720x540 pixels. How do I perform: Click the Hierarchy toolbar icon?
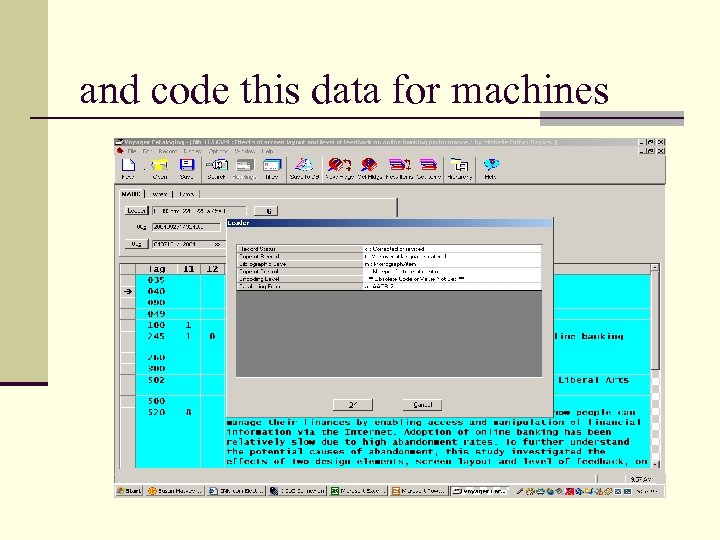[x=460, y=169]
